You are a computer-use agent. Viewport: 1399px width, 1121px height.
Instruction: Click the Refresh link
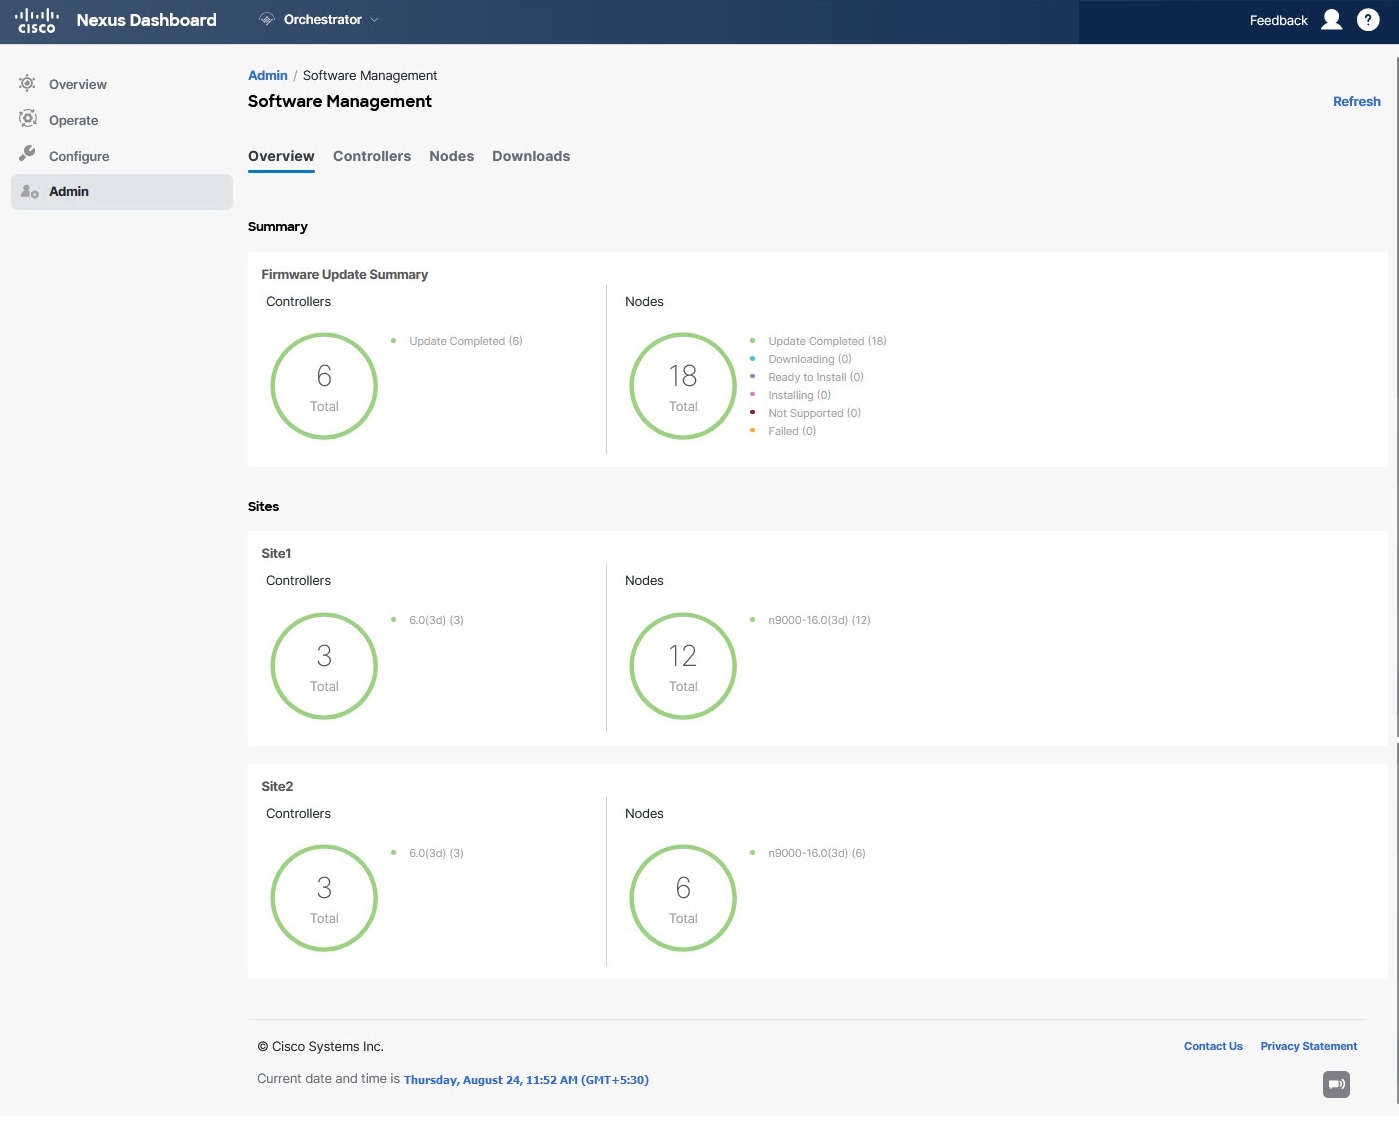point(1357,101)
